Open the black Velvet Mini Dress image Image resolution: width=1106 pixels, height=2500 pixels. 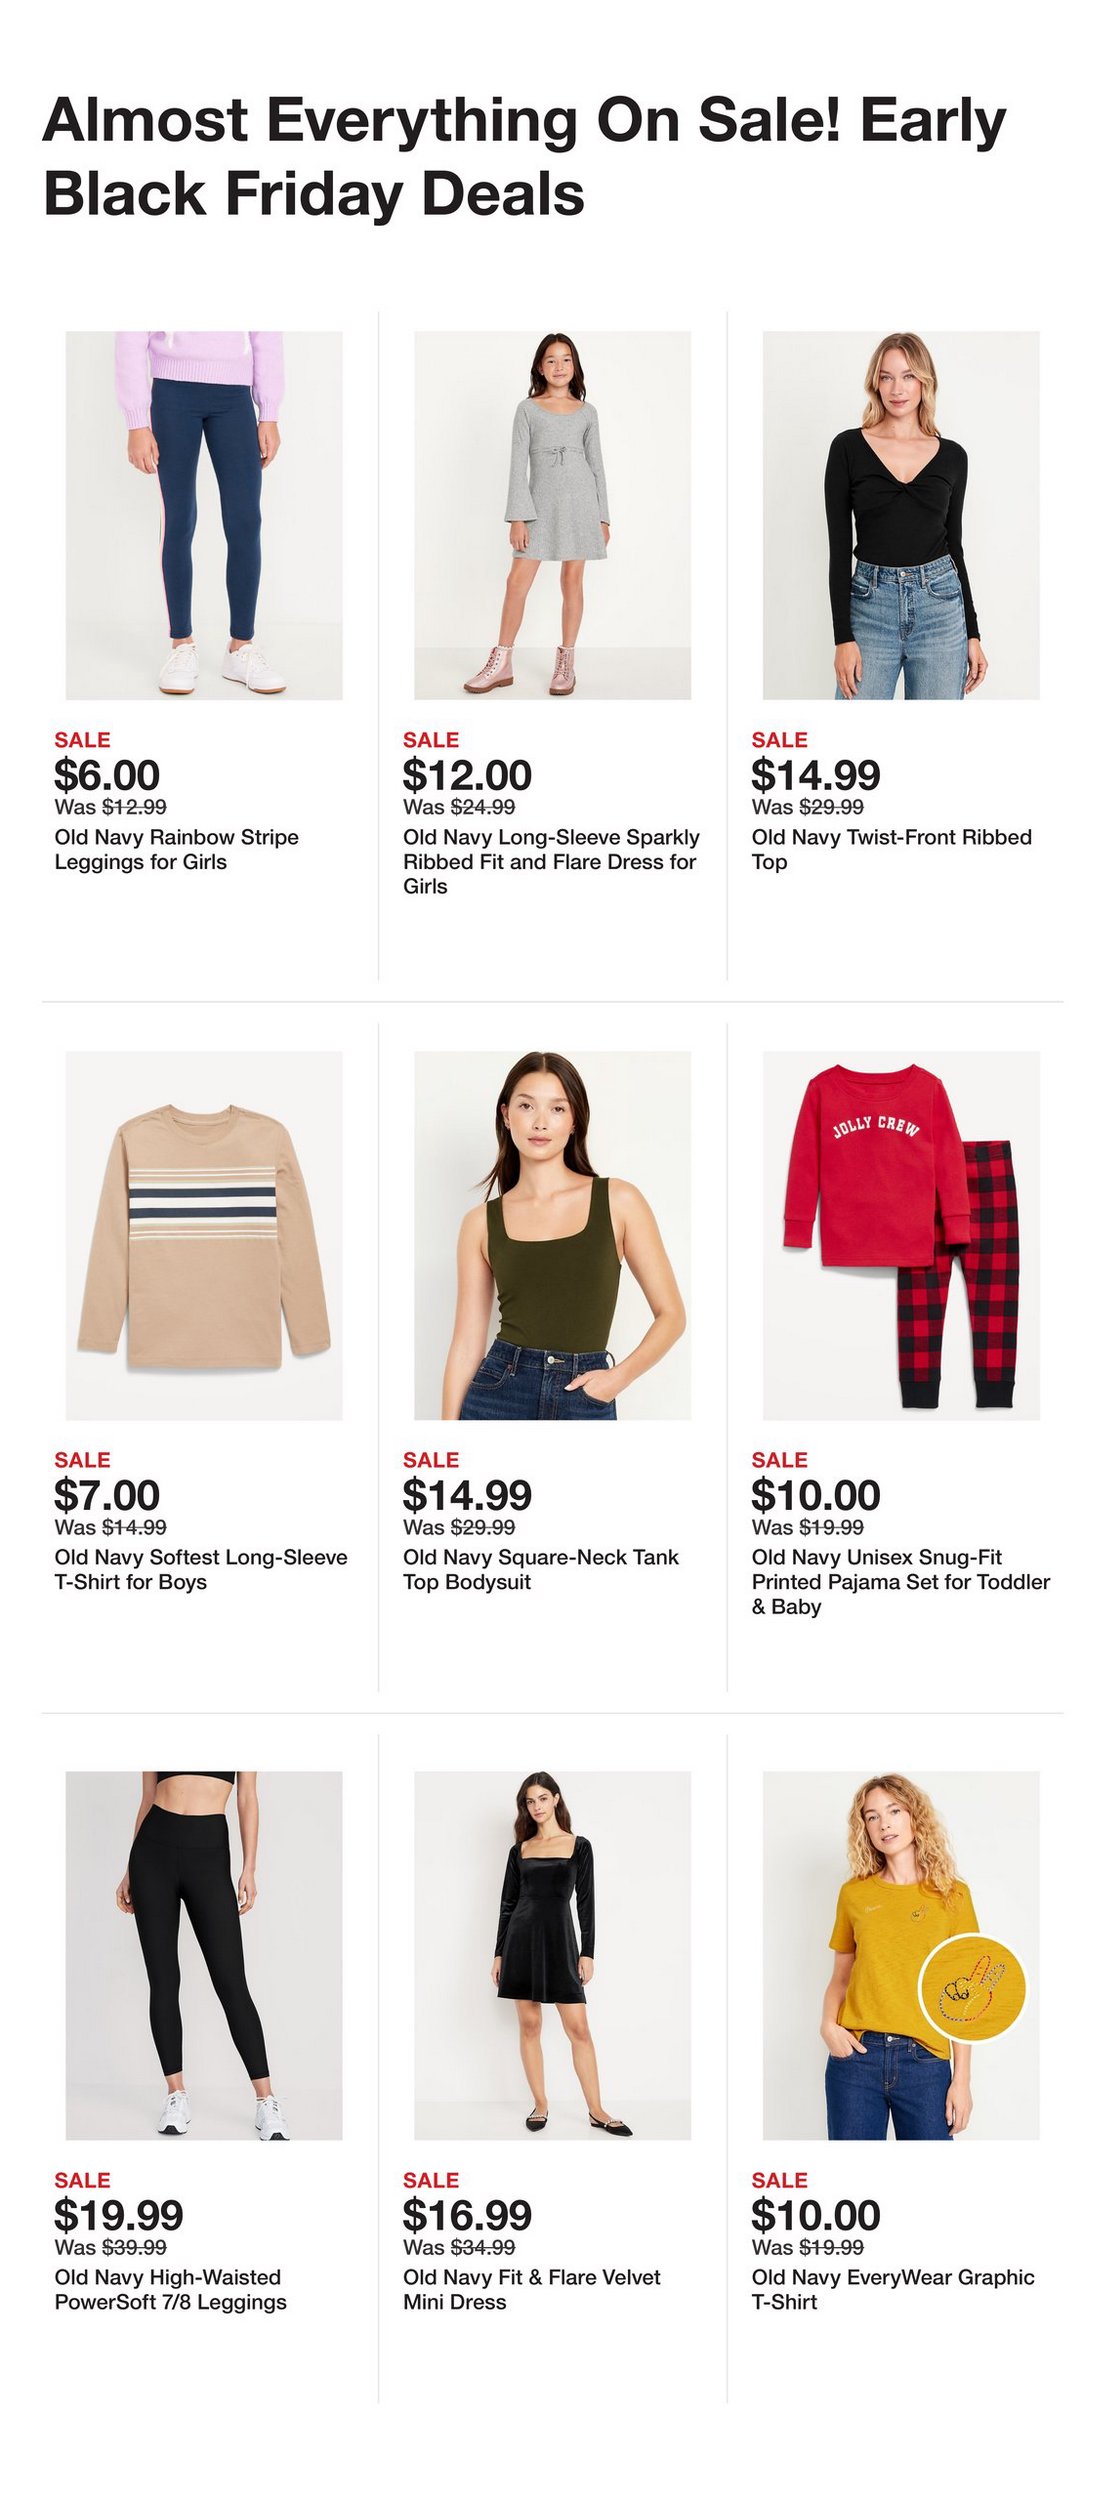point(552,1956)
